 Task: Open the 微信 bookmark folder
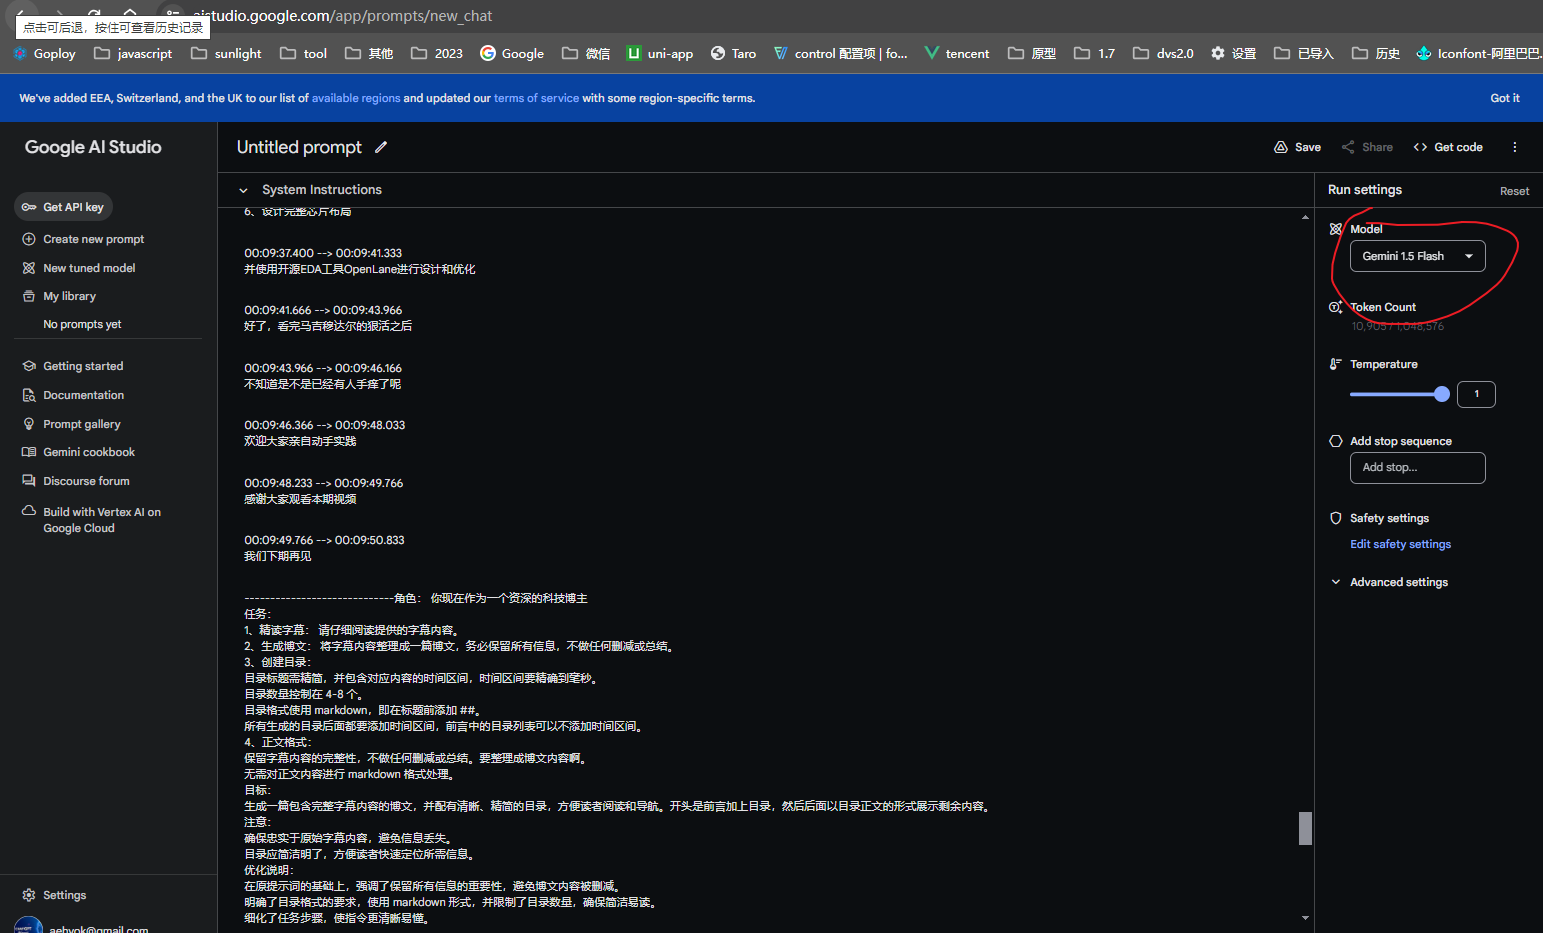(x=586, y=54)
